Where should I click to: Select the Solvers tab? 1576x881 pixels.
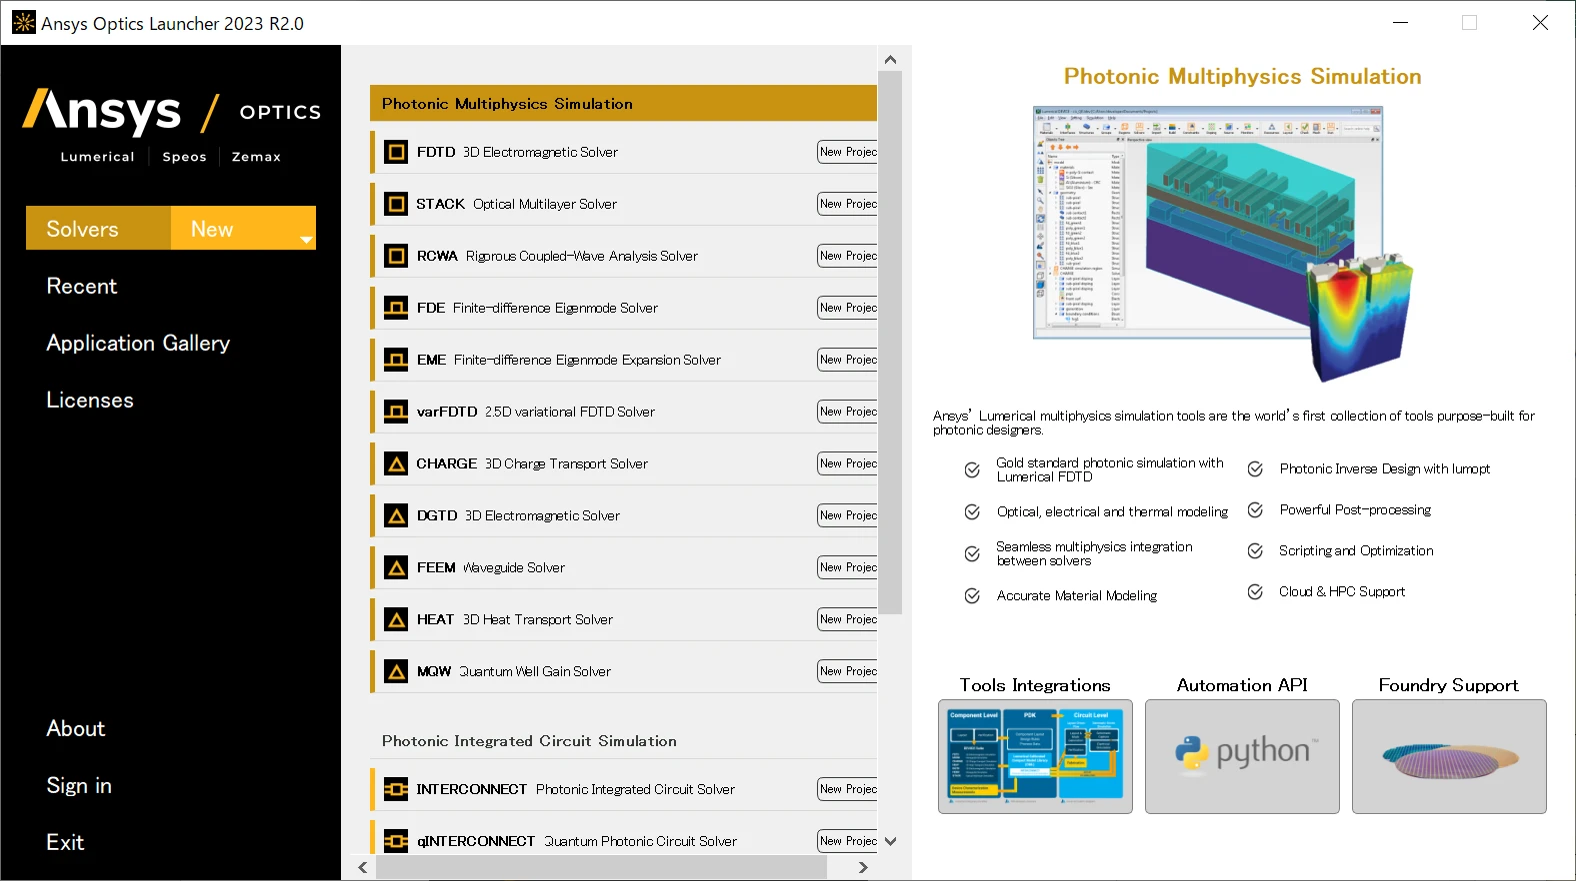pyautogui.click(x=98, y=228)
